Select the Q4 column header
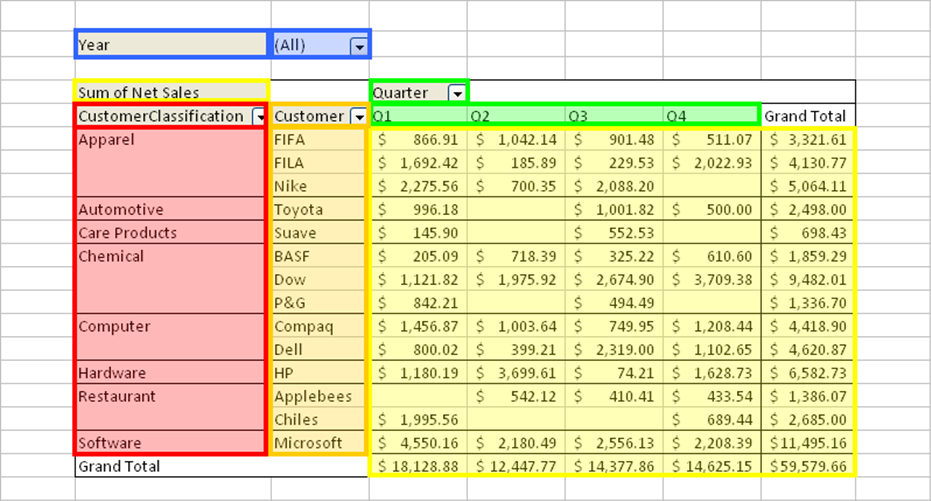The image size is (931, 501). click(x=711, y=116)
